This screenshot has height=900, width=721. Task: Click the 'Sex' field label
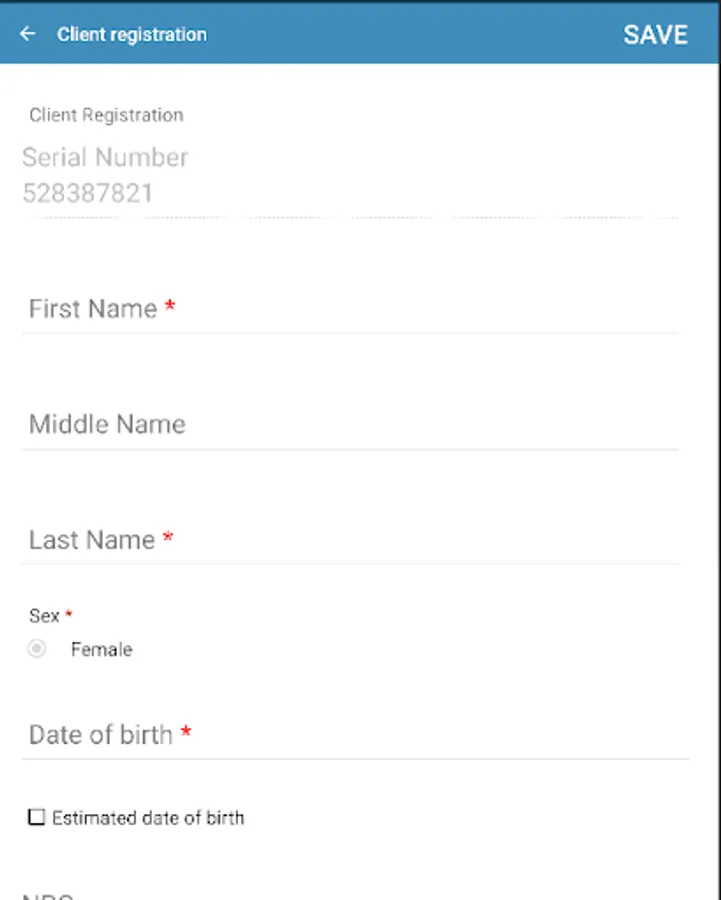pyautogui.click(x=44, y=616)
